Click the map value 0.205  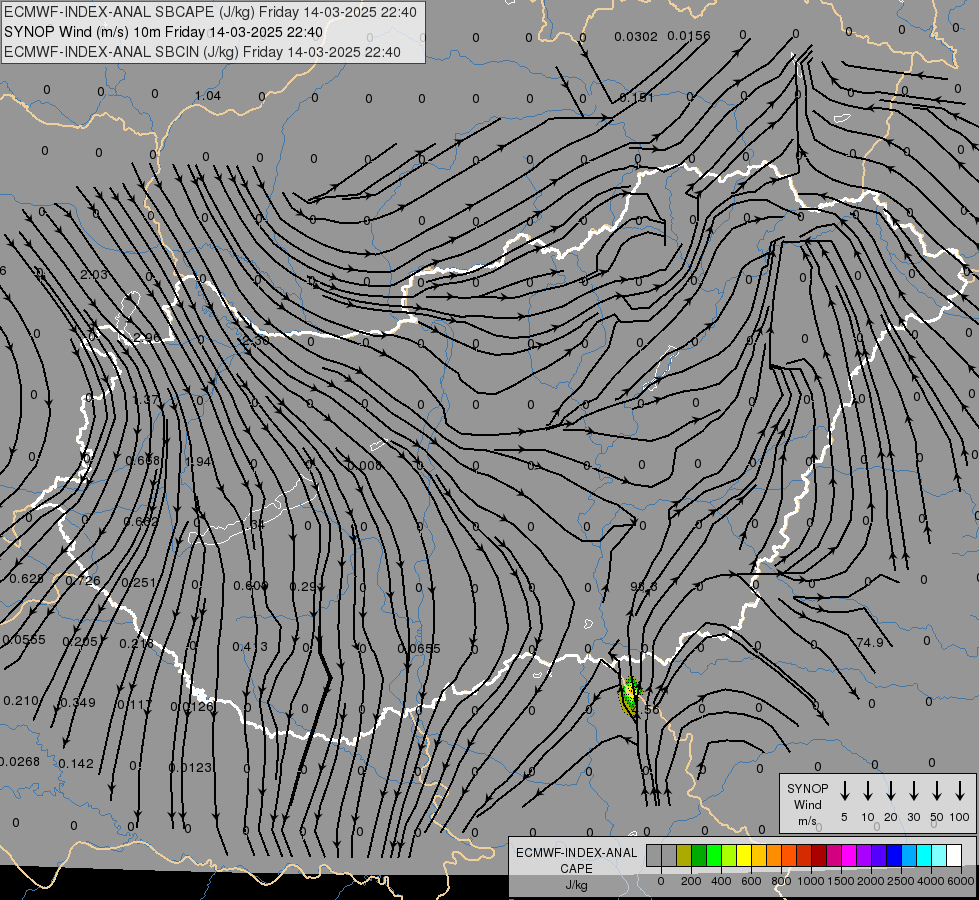pos(81,642)
